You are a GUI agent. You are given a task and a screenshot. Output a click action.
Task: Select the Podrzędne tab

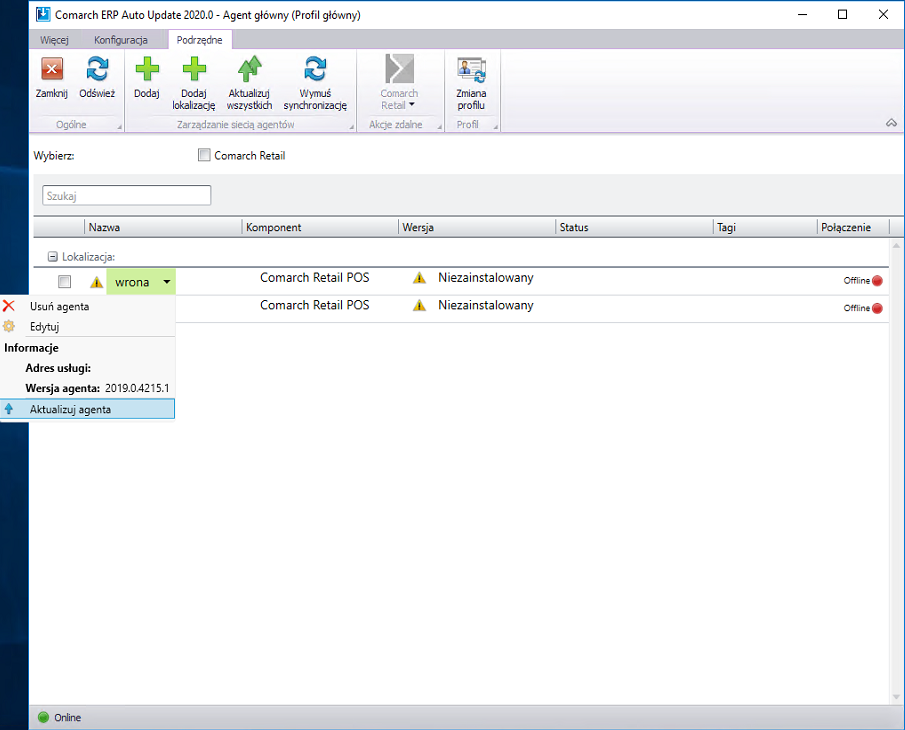point(200,40)
